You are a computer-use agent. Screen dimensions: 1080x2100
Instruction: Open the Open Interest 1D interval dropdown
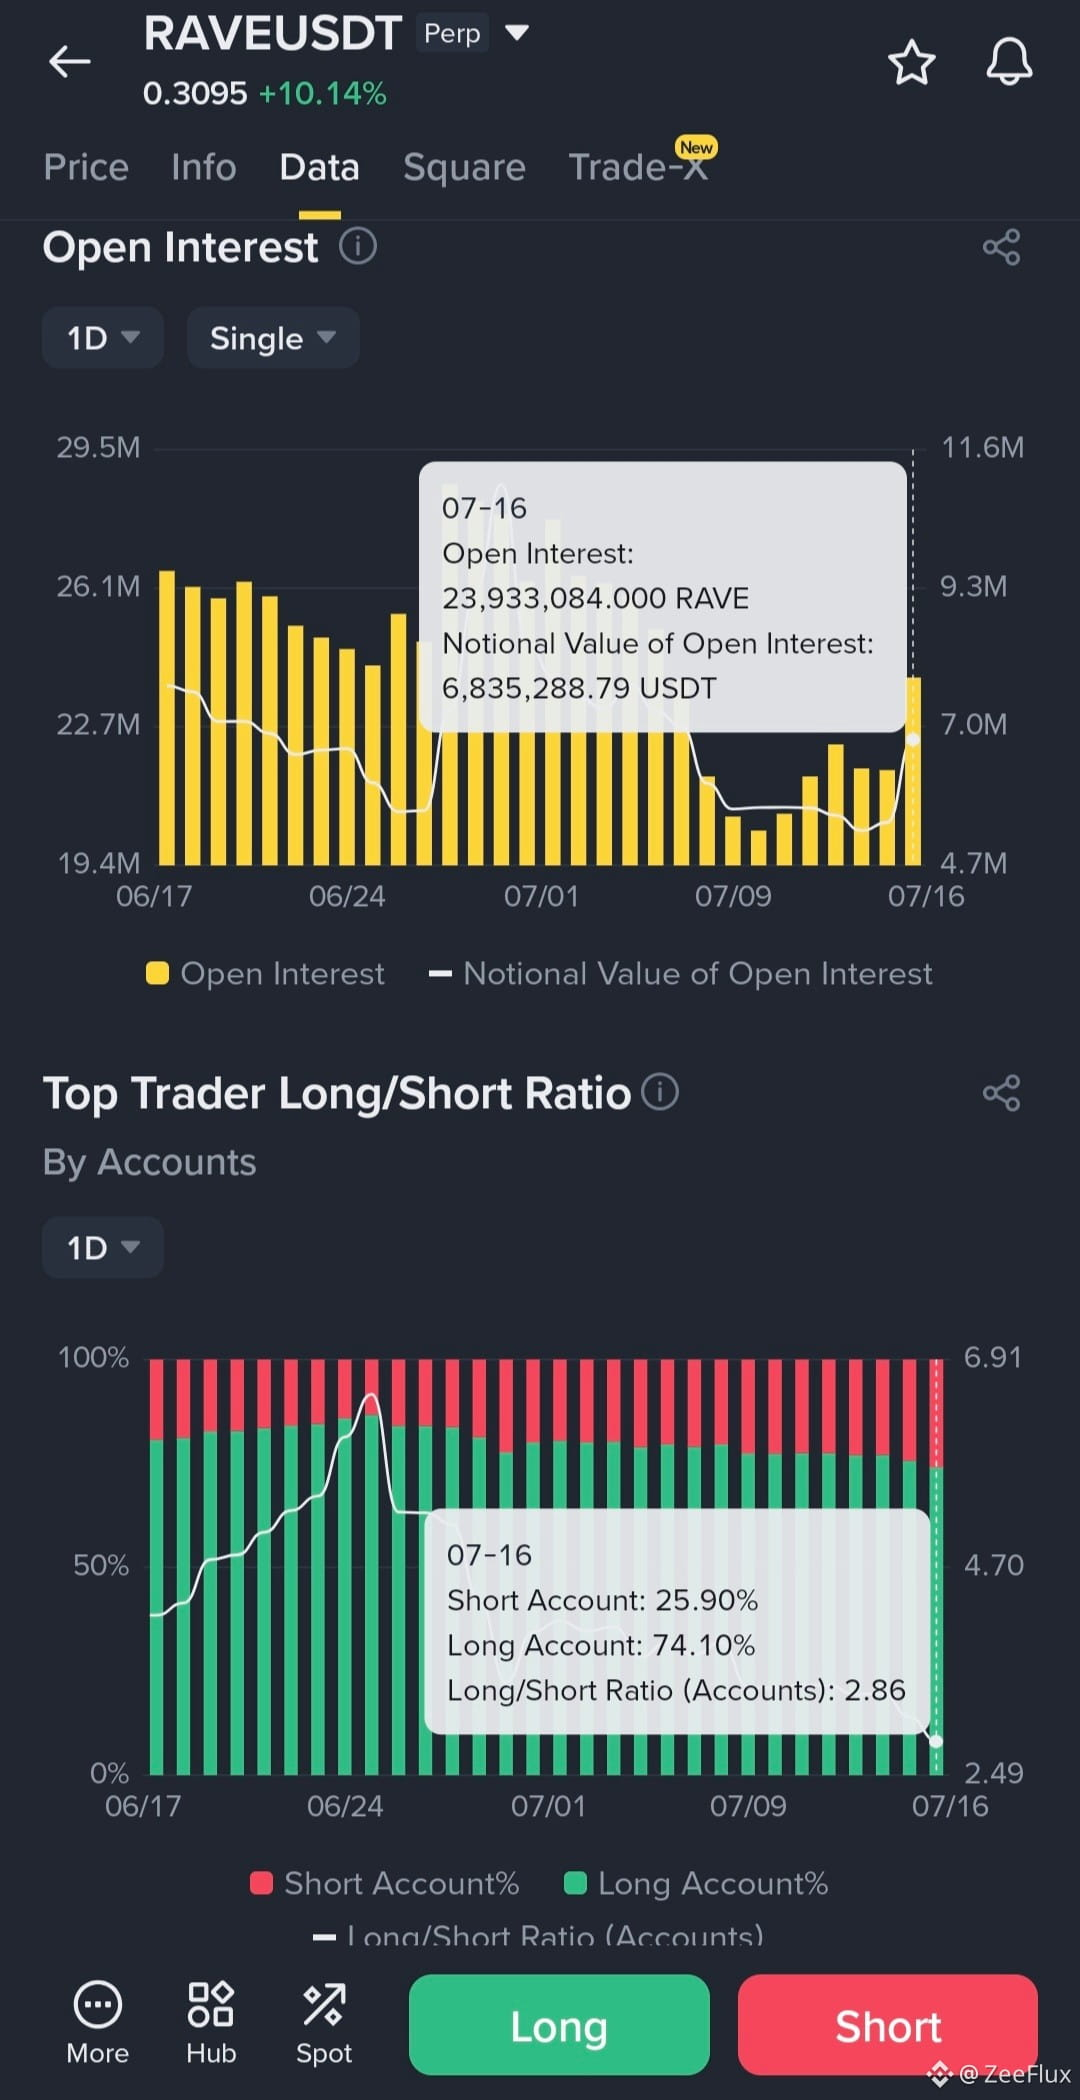103,338
